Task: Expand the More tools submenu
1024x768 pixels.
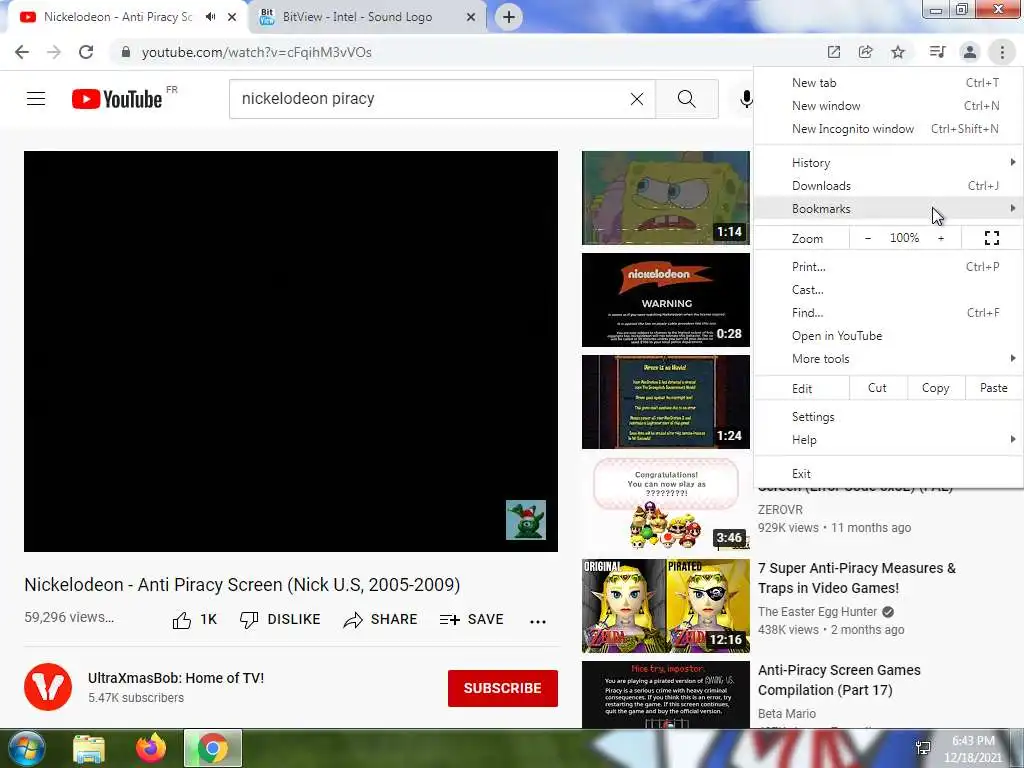Action: click(889, 359)
